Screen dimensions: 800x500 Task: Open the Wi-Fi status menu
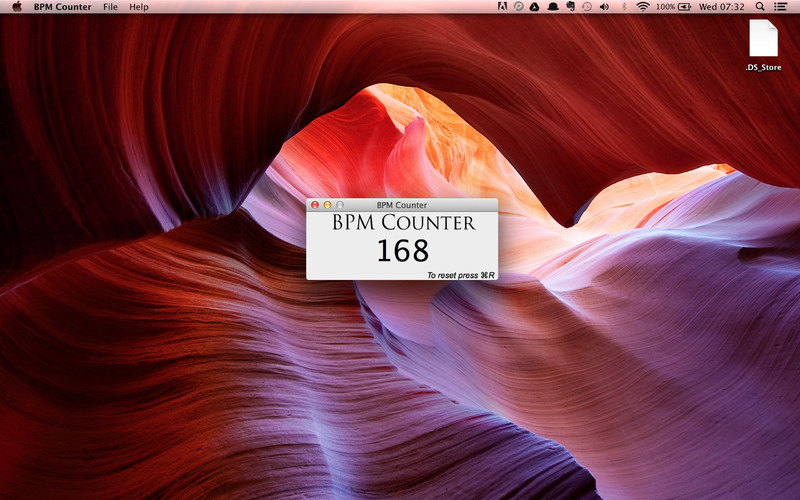(643, 7)
